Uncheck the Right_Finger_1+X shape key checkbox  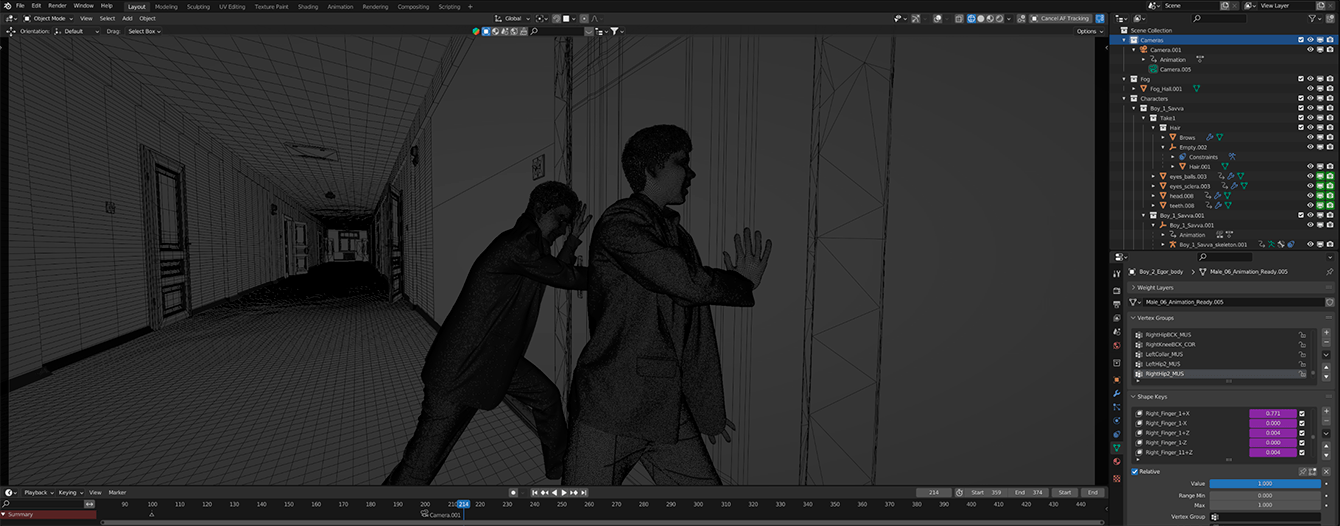pyautogui.click(x=1301, y=413)
